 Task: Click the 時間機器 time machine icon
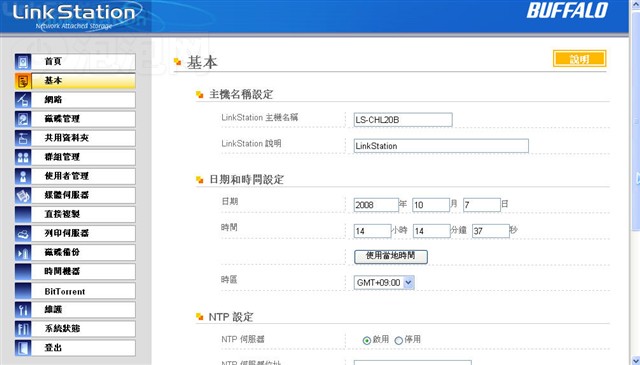23,272
